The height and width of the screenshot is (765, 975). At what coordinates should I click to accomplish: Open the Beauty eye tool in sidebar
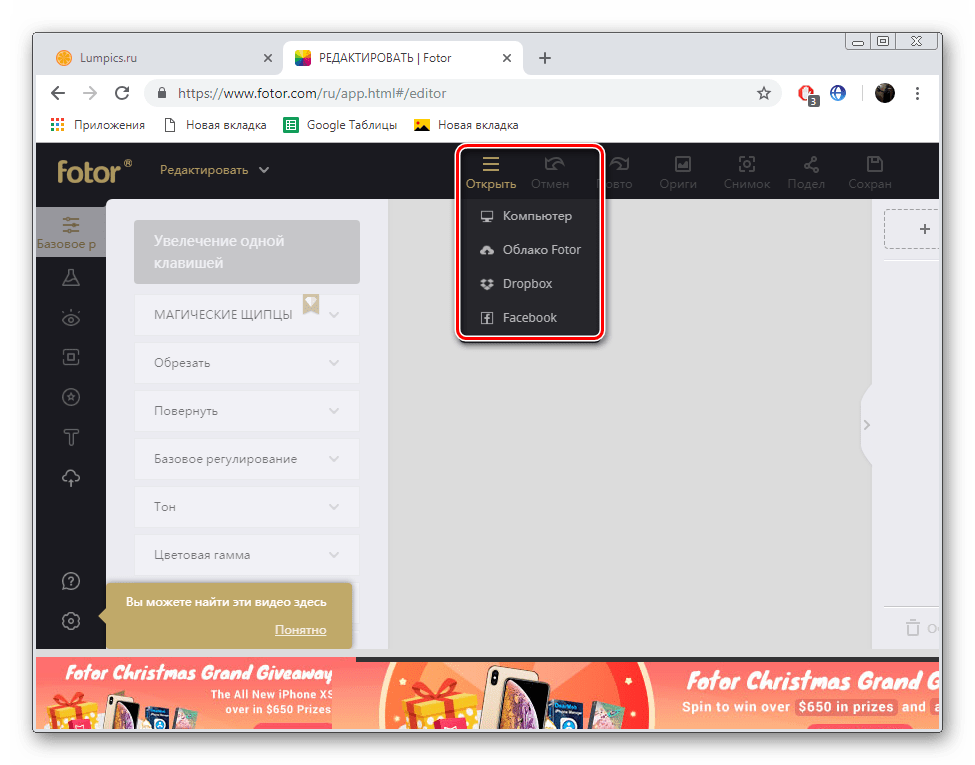point(71,318)
